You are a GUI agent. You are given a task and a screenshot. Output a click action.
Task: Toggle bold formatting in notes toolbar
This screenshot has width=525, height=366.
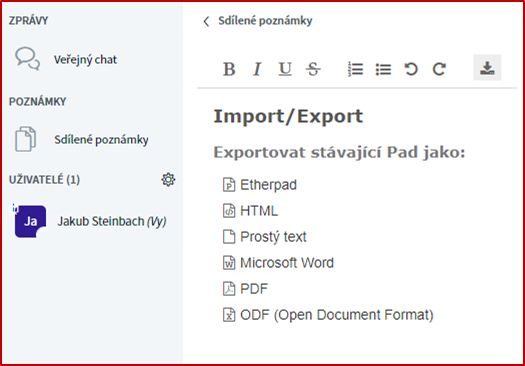pyautogui.click(x=229, y=69)
